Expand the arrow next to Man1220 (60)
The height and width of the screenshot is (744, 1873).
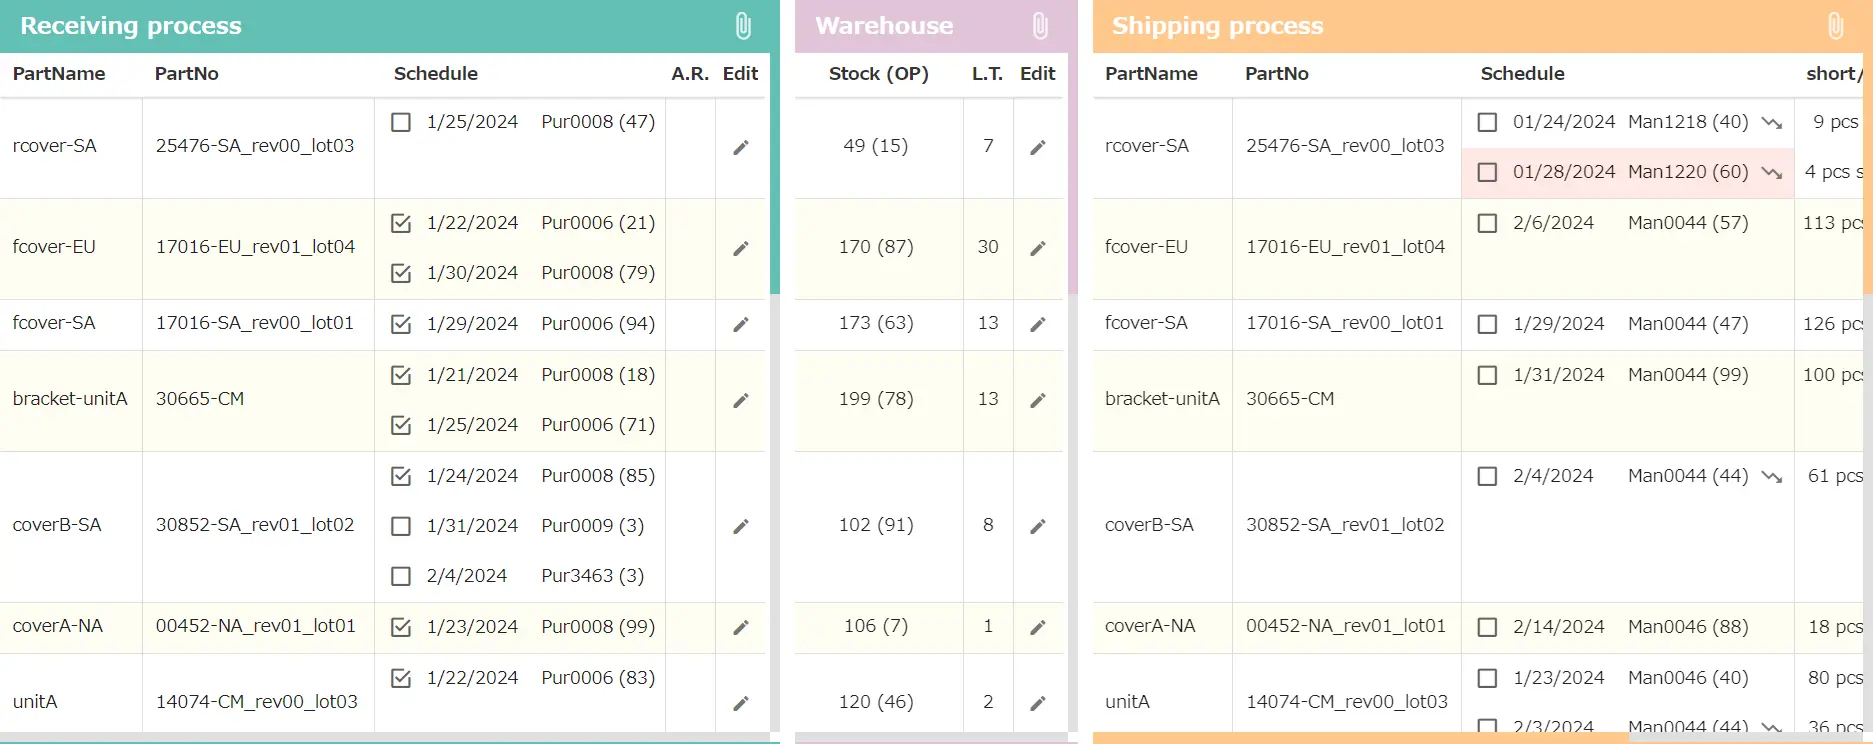point(1772,173)
